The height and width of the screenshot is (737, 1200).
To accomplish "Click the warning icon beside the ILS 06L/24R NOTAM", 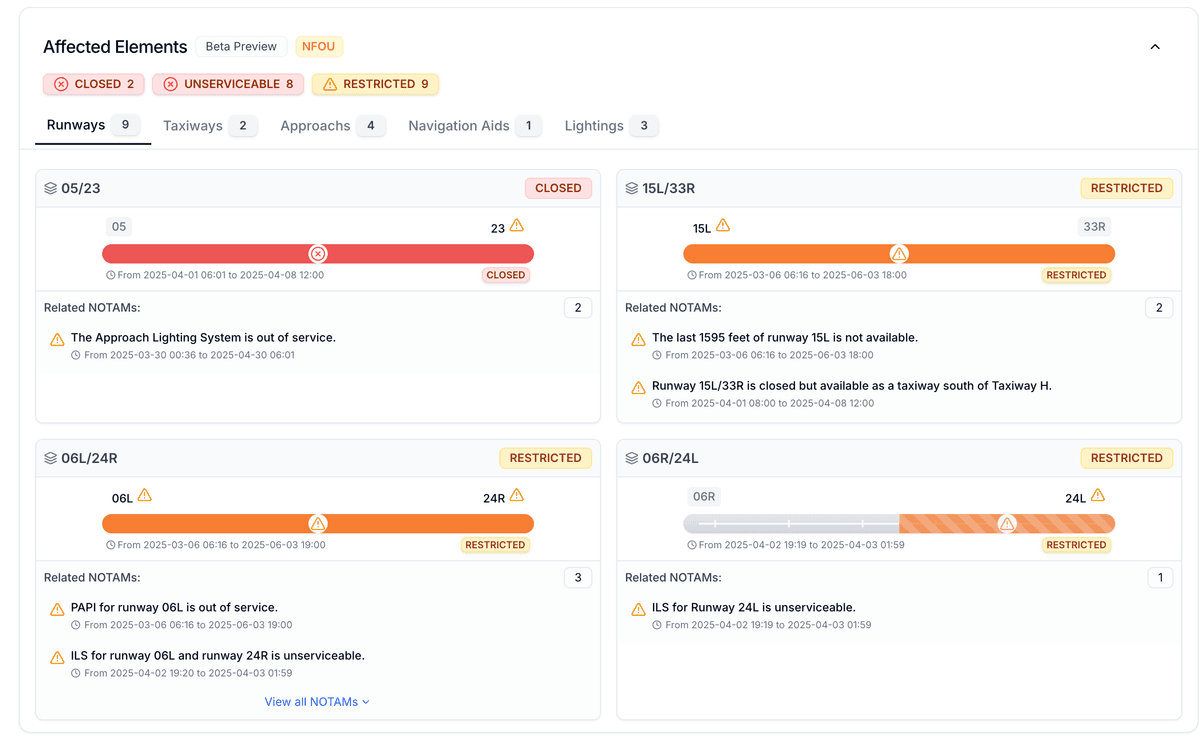I will coord(58,658).
